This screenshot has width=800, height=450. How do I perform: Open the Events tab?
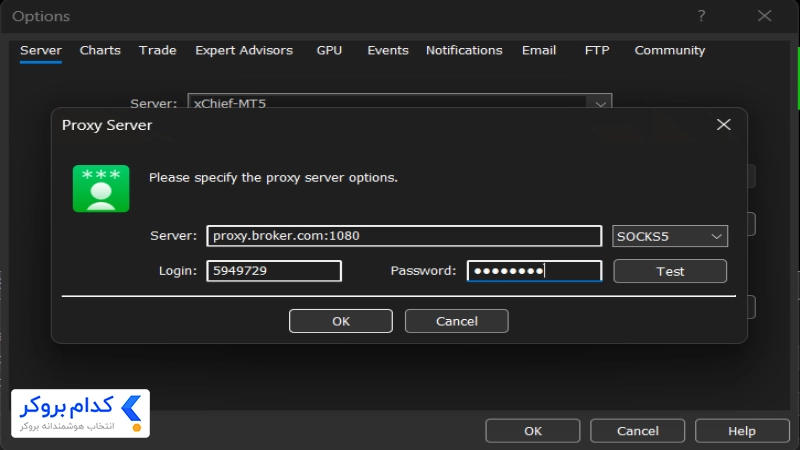pyautogui.click(x=388, y=51)
